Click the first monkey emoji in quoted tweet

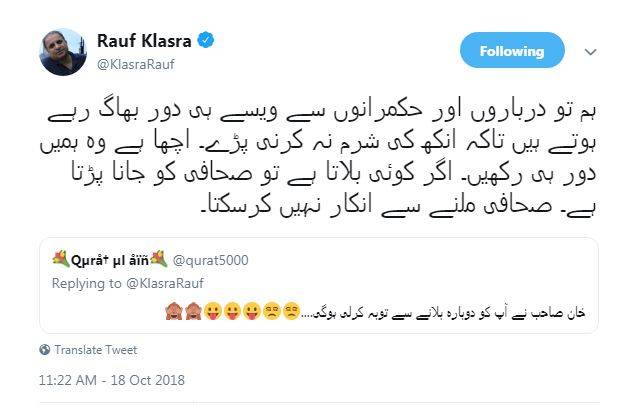[x=174, y=312]
